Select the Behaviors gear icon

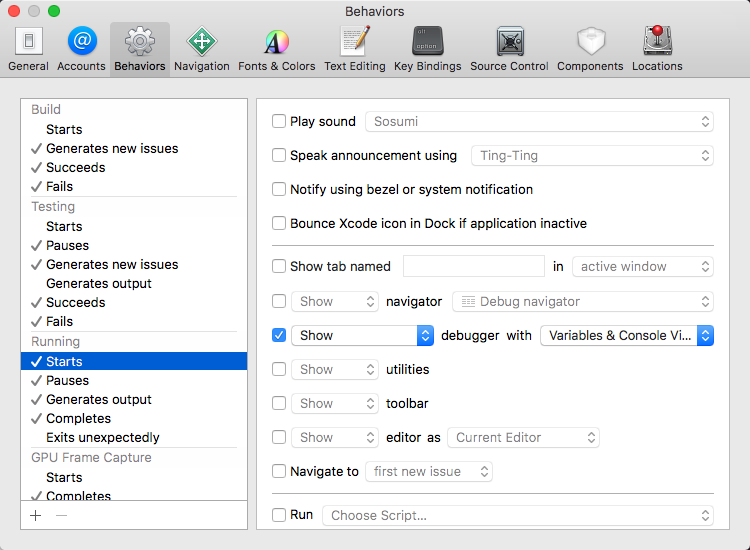[140, 41]
